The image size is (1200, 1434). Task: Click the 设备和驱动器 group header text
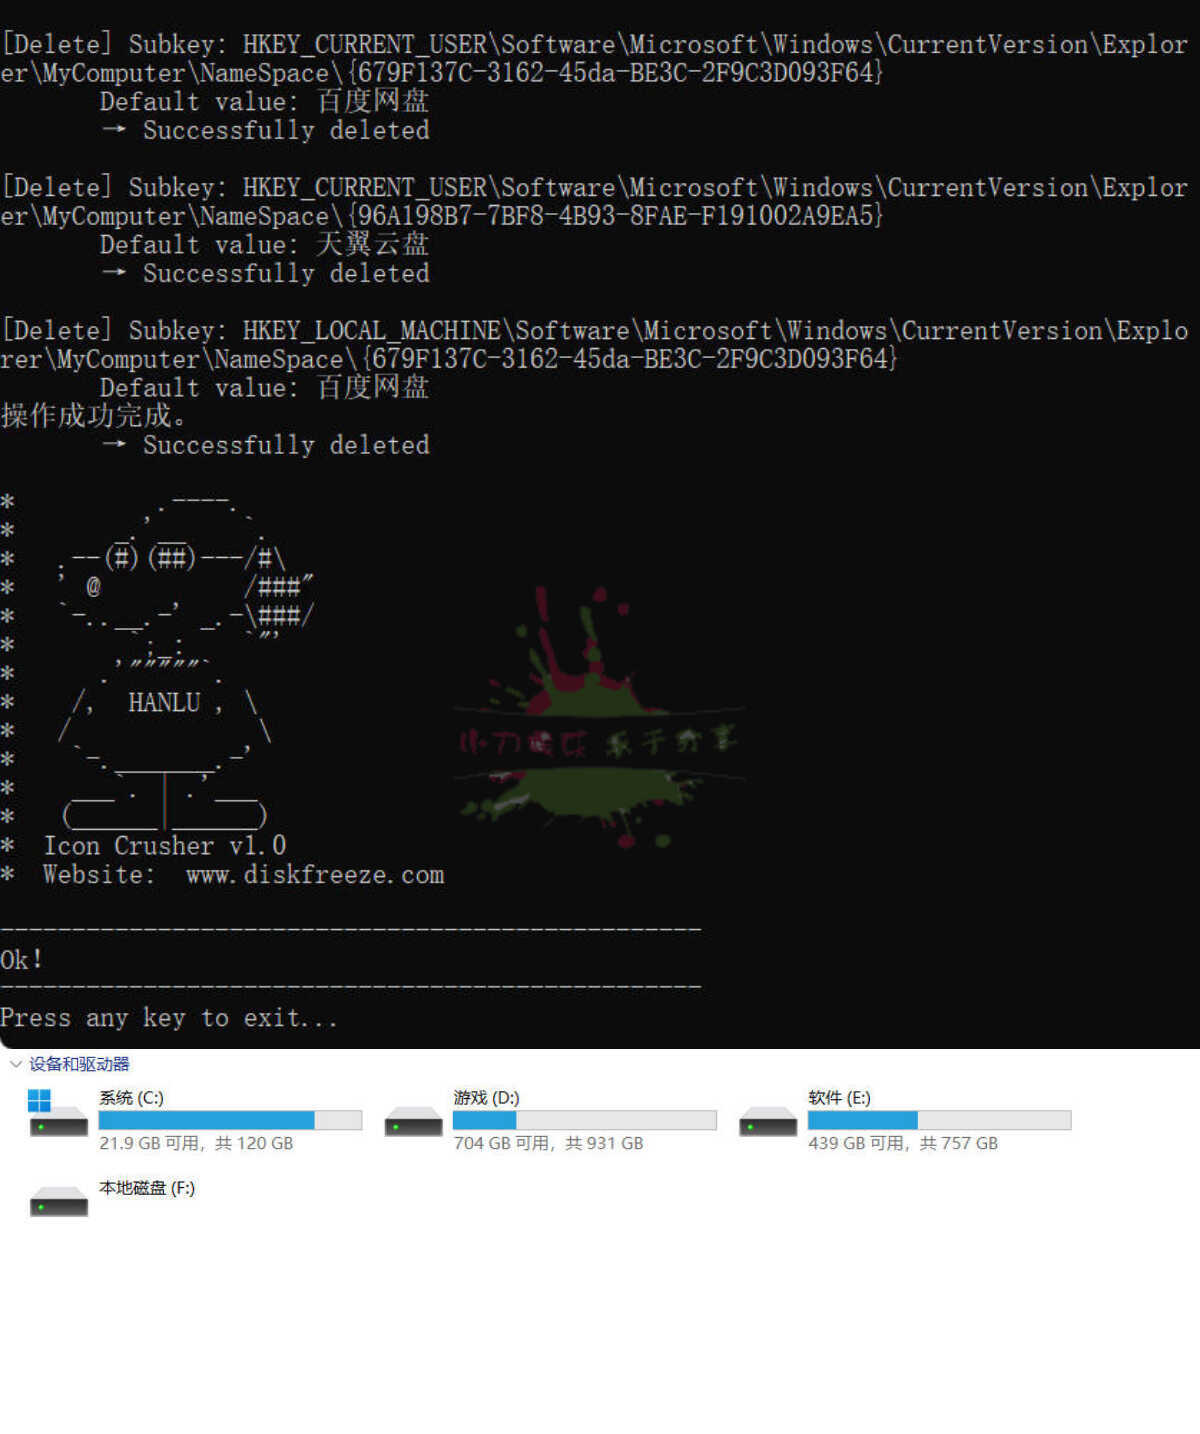[x=79, y=1064]
